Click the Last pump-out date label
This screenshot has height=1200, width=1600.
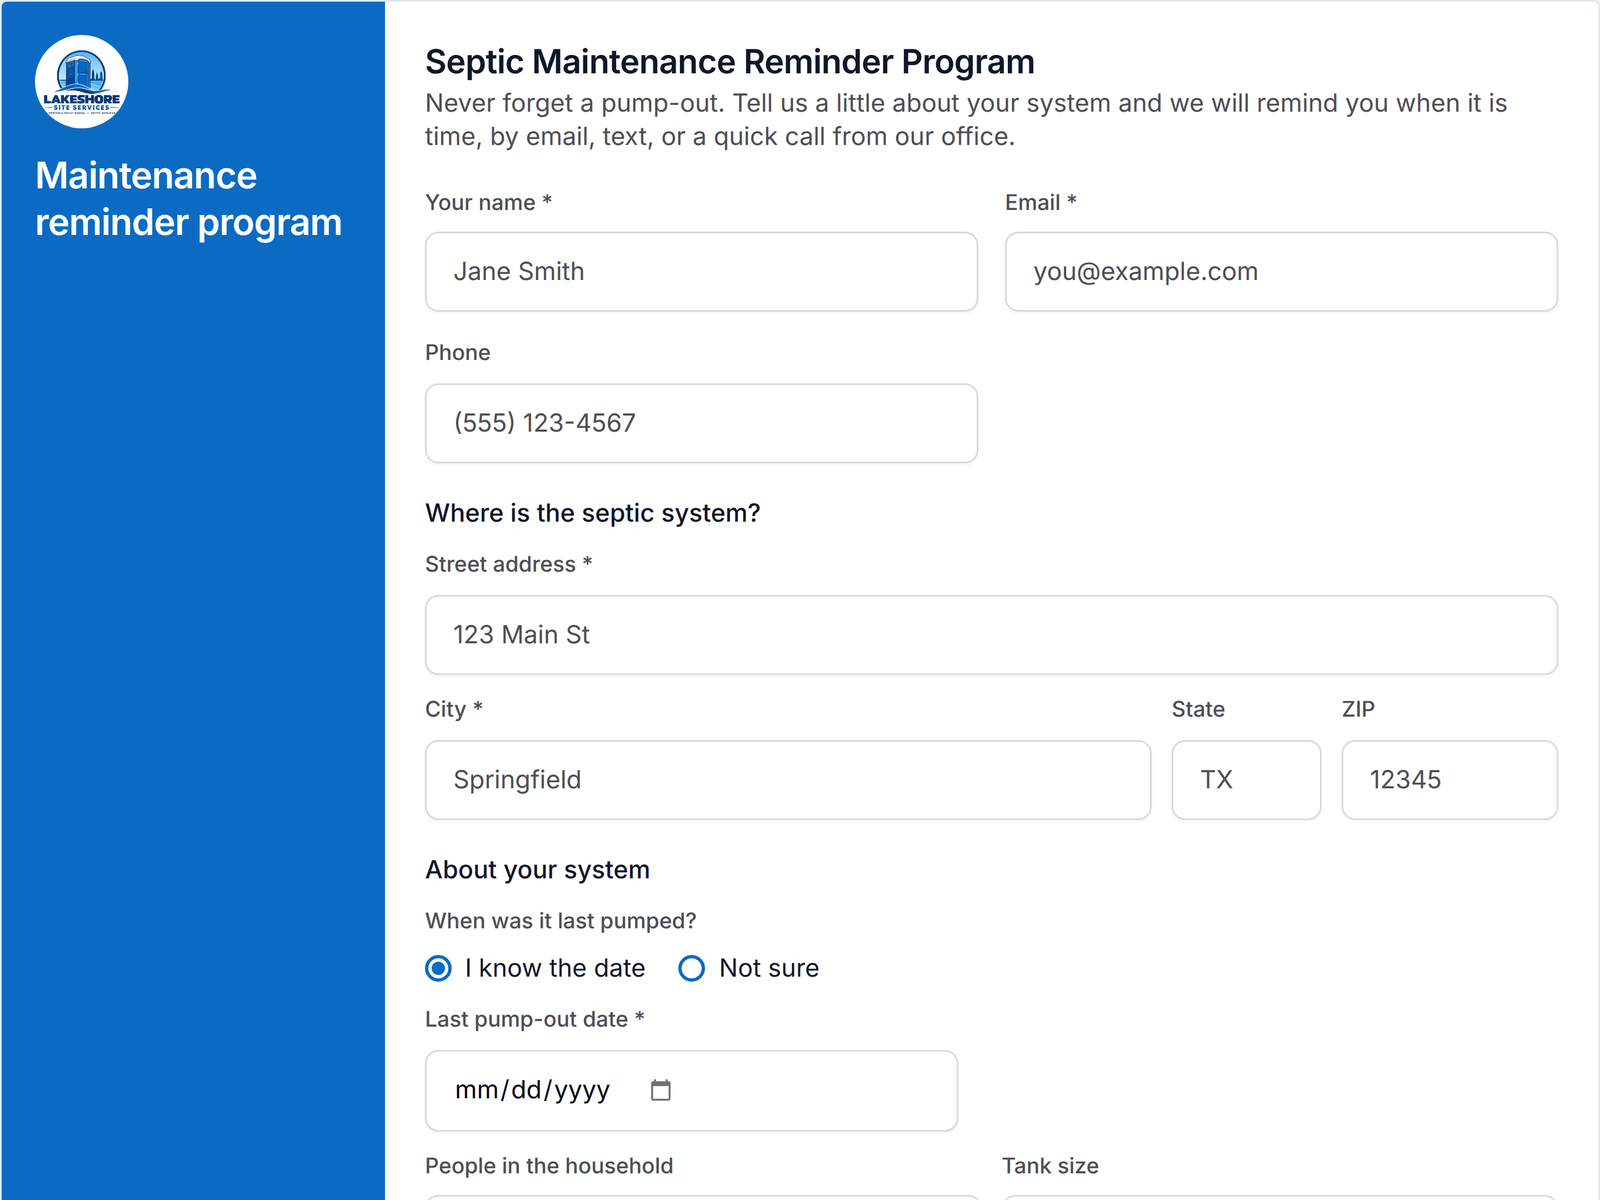(535, 1019)
